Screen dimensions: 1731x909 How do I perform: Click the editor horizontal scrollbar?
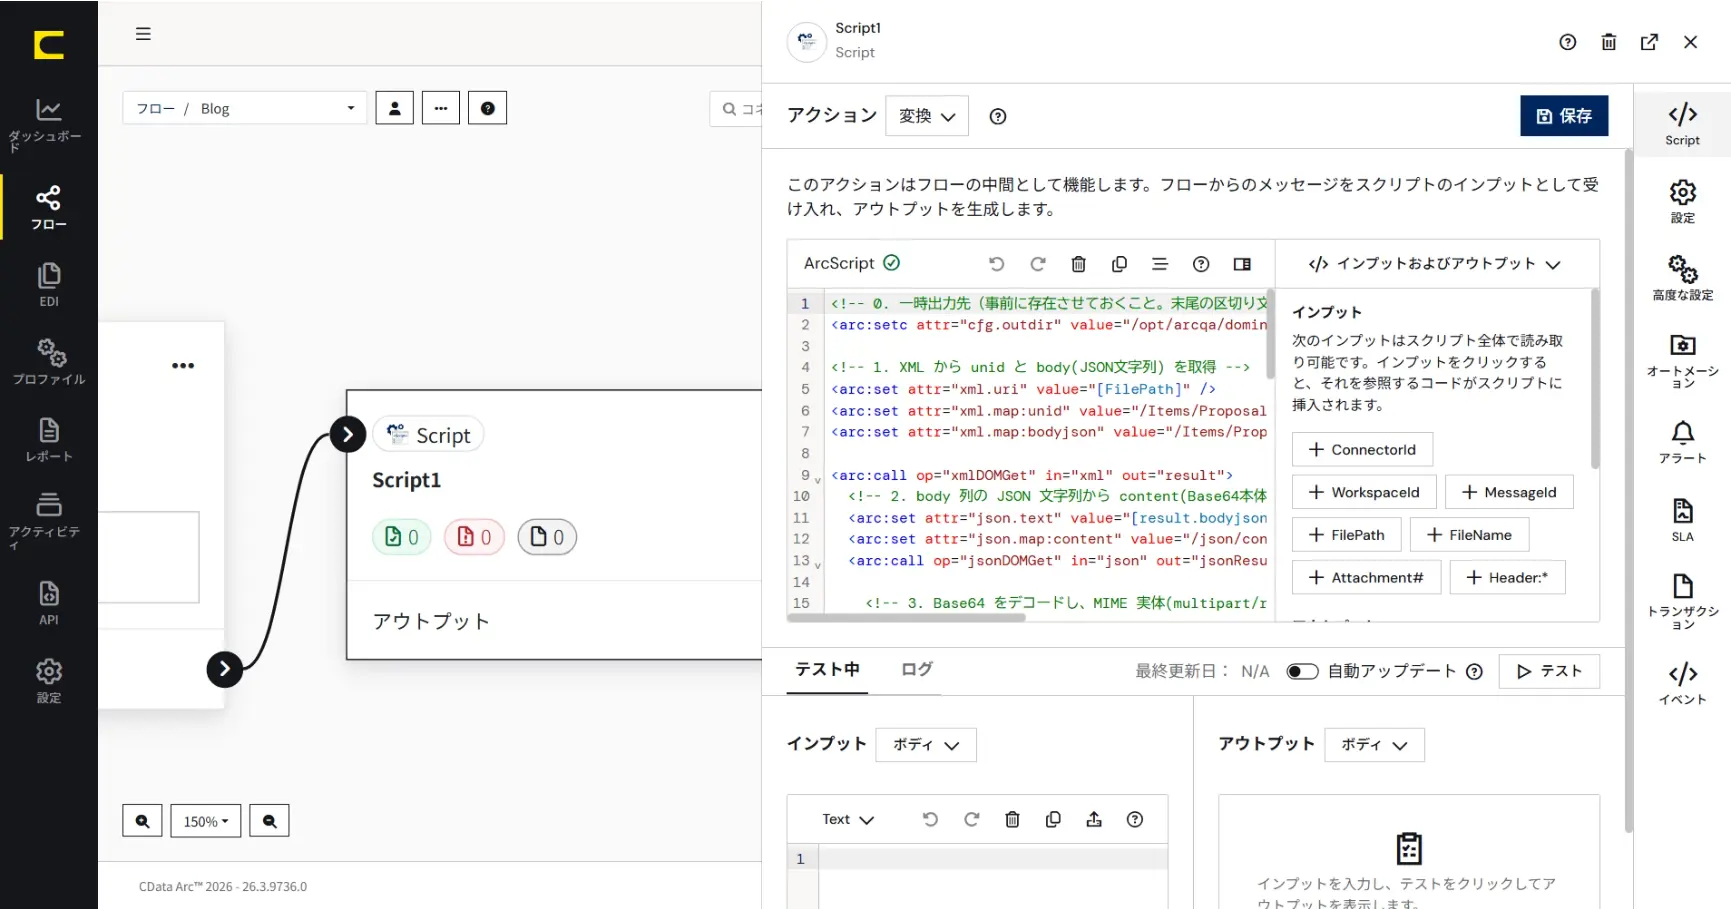(x=906, y=617)
